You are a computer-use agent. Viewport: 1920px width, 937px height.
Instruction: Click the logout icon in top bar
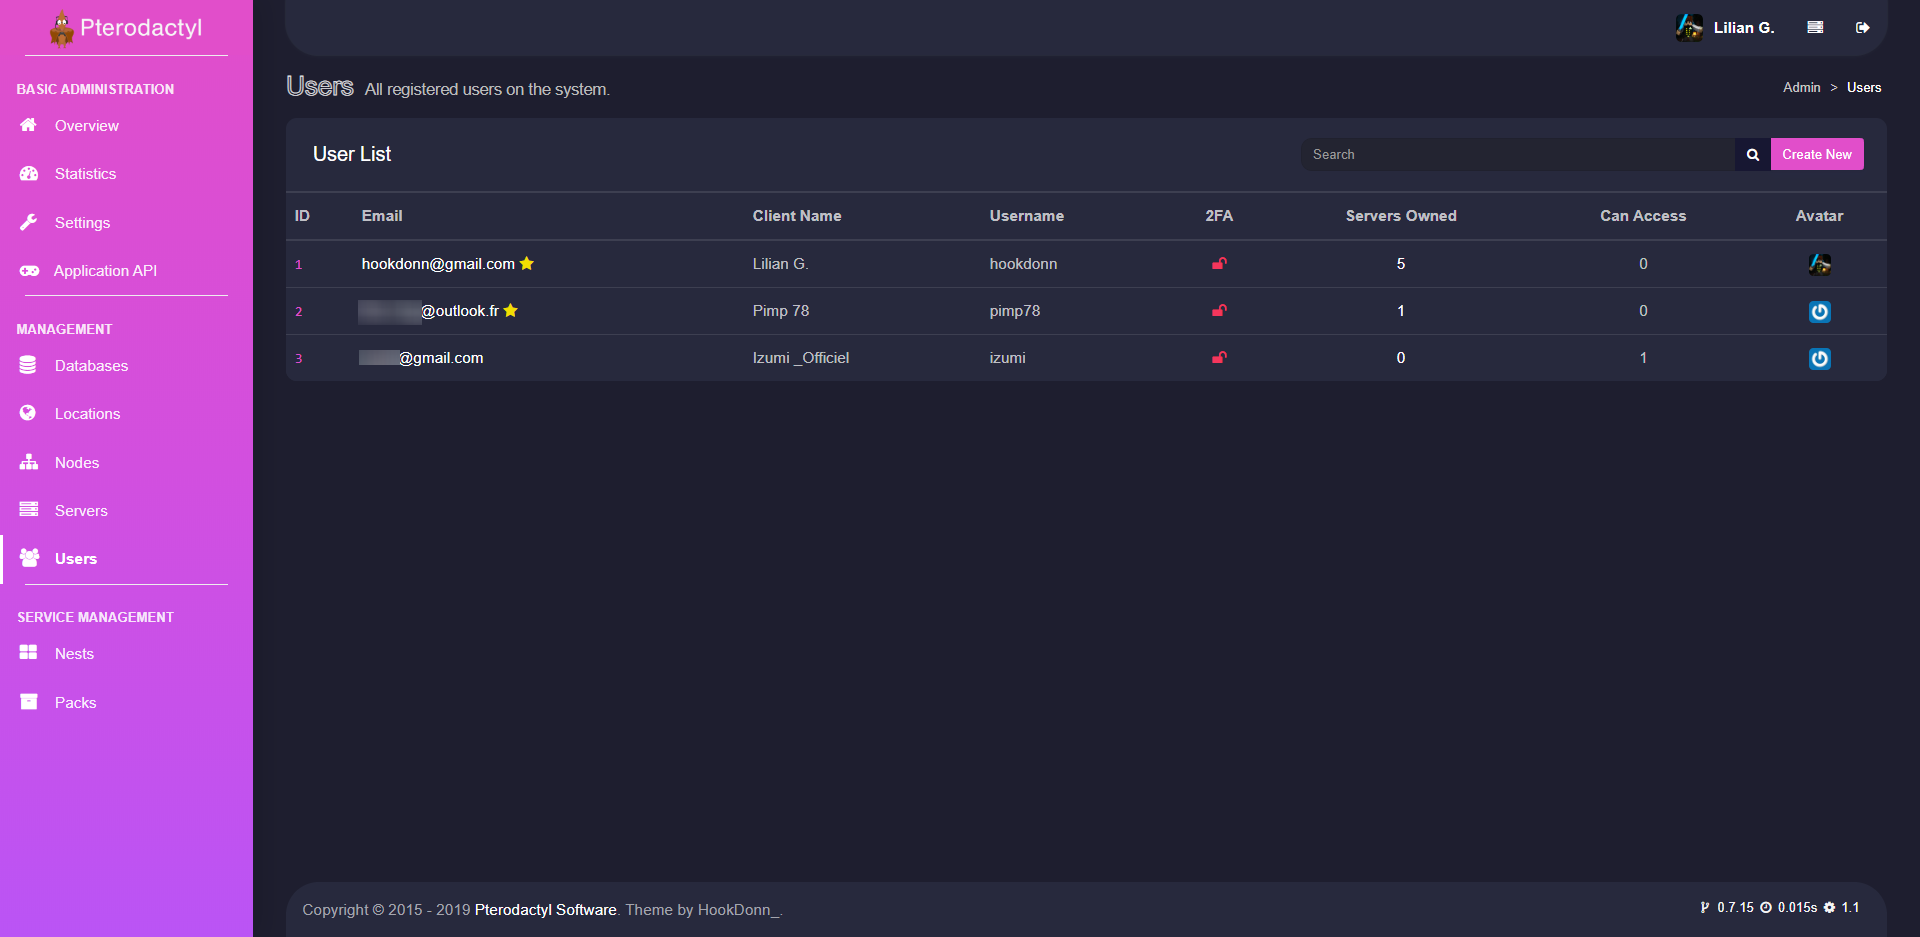pyautogui.click(x=1862, y=28)
